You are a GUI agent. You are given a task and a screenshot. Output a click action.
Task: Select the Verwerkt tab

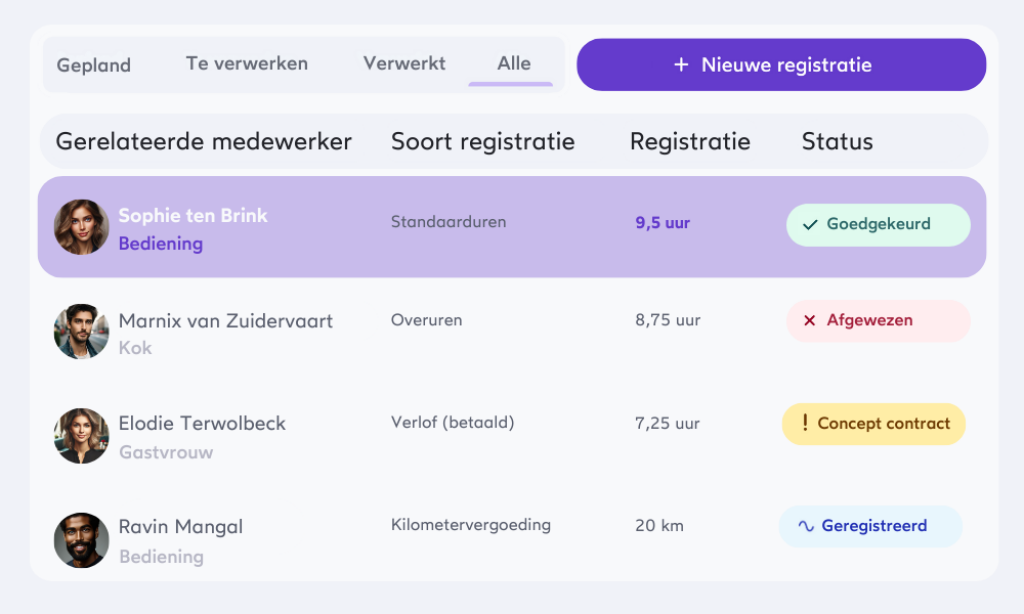404,64
